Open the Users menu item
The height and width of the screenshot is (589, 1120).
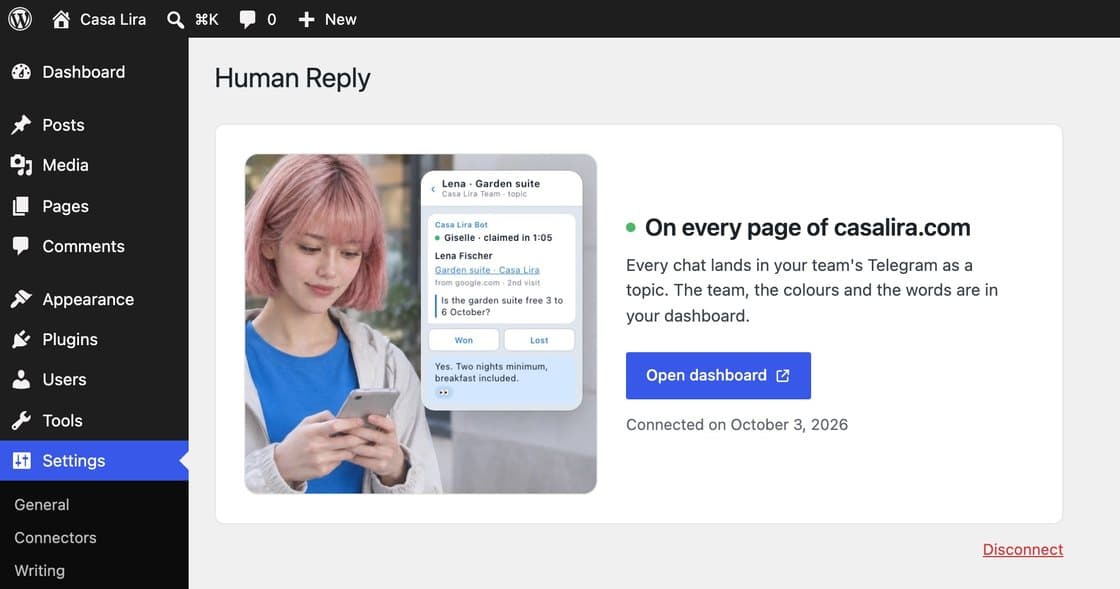(94, 379)
